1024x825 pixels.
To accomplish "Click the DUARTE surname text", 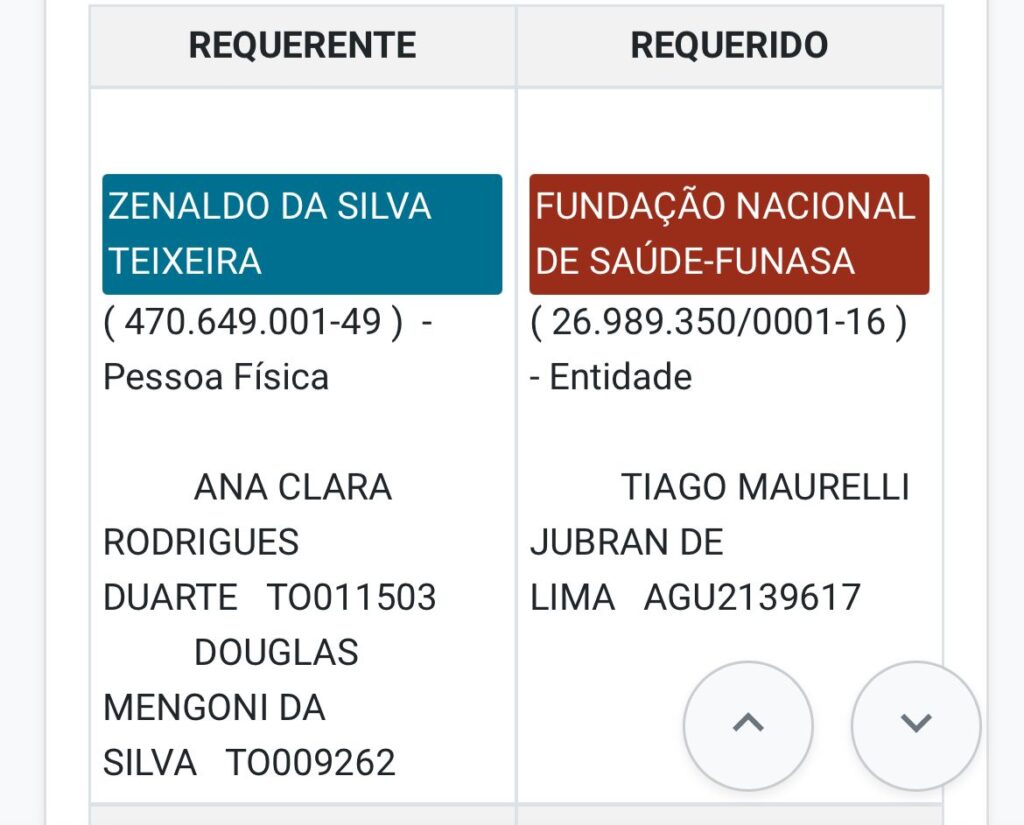I will coord(170,597).
